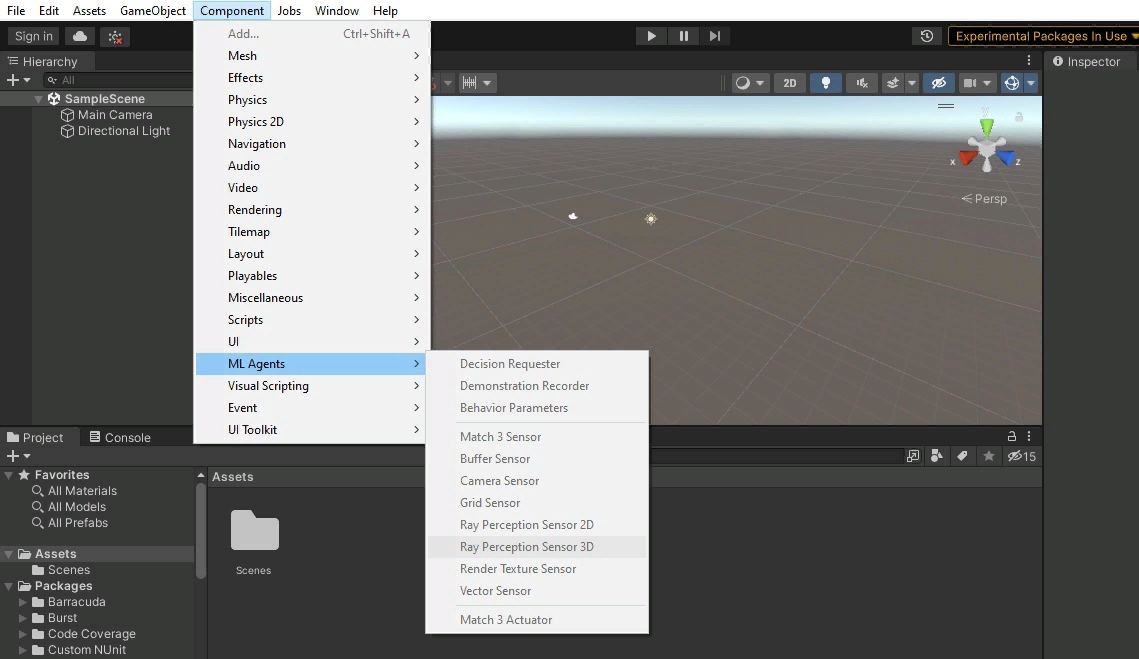
Task: Select Main Camera in Hierarchy
Action: pos(115,115)
